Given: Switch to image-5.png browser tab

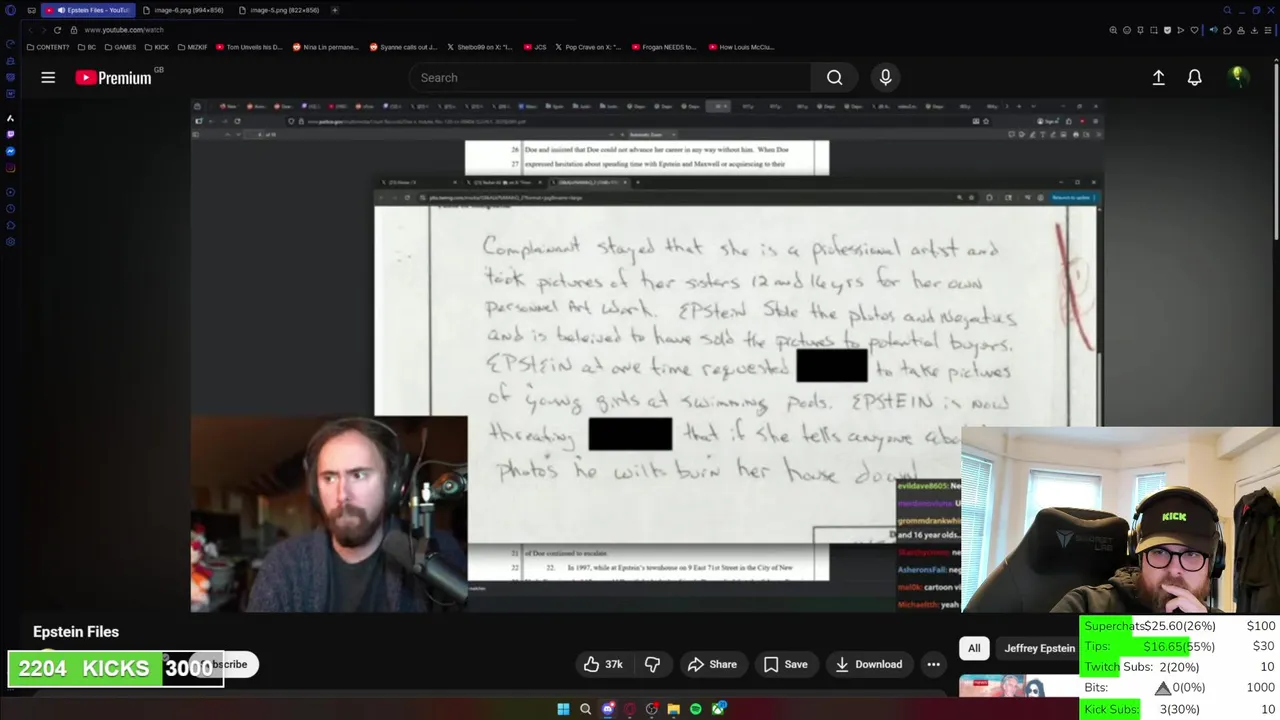Looking at the screenshot, I should (x=279, y=10).
